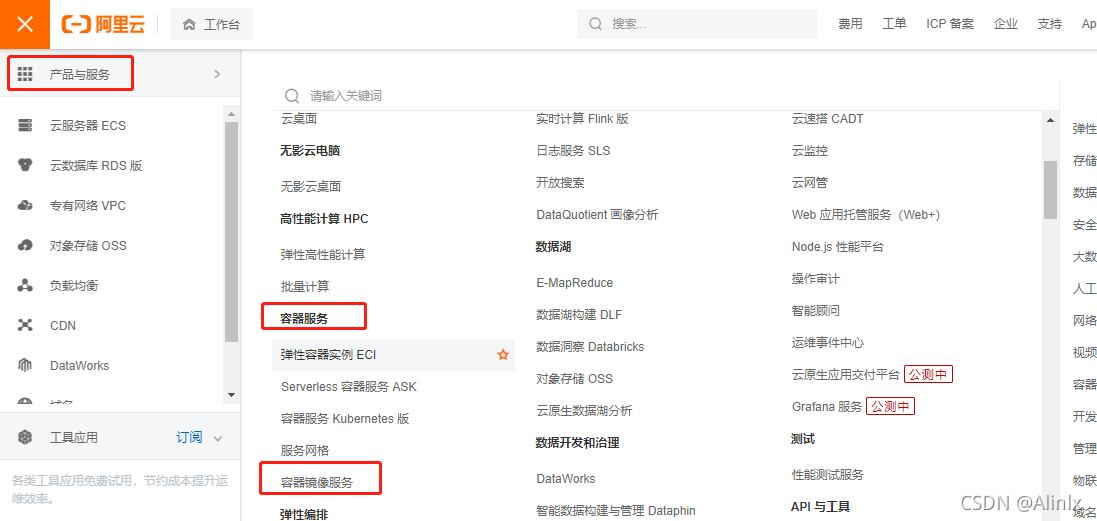
Task: Close the menu with the orange X button
Action: pos(24,24)
